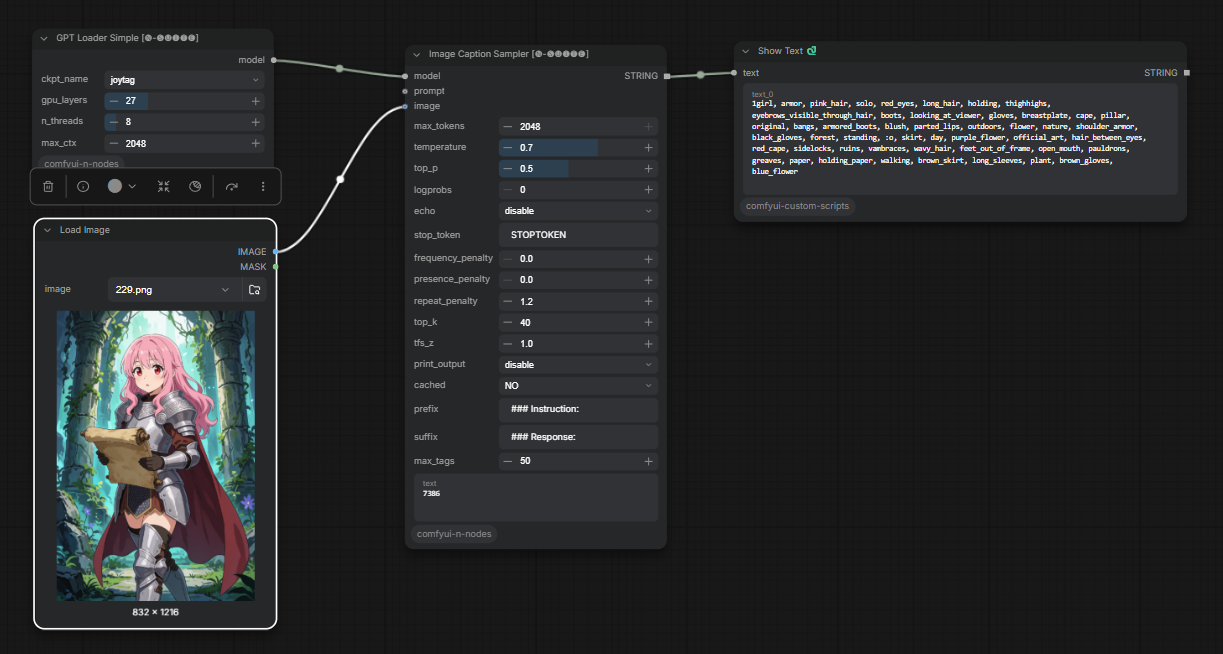Increase repeat_penalty with the plus button
The width and height of the screenshot is (1223, 654).
[x=649, y=301]
